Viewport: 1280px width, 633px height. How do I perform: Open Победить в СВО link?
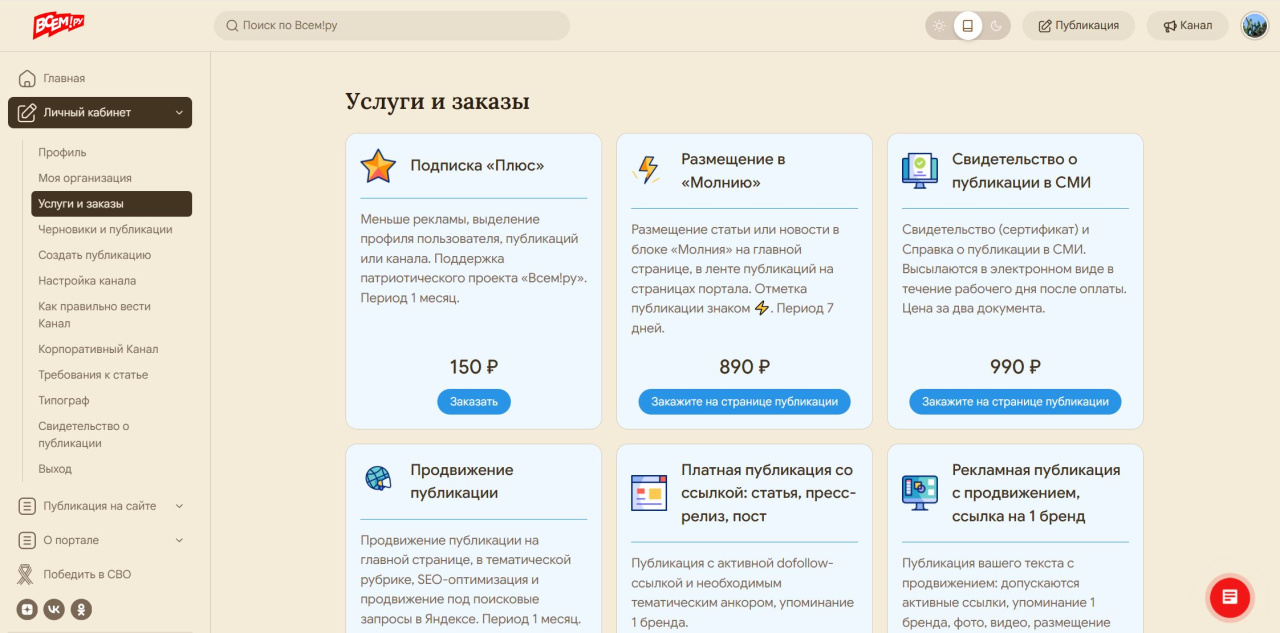click(87, 574)
